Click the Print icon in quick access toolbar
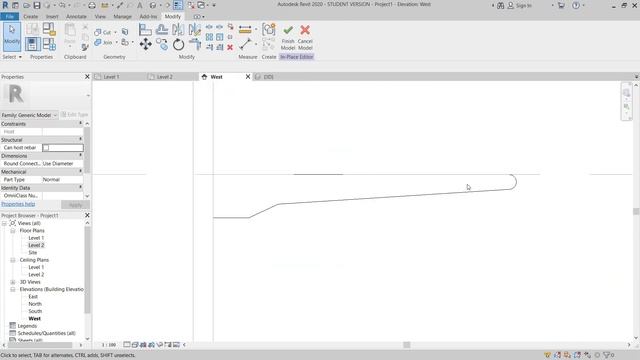The image size is (640, 360). point(92,5)
